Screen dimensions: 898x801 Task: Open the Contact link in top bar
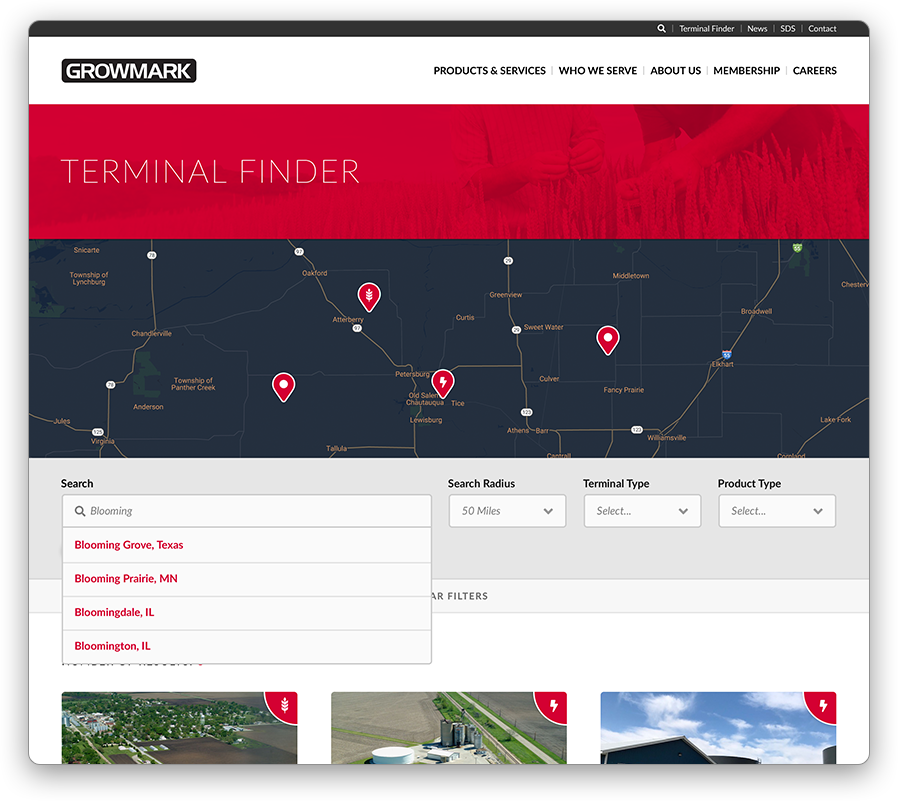point(822,29)
